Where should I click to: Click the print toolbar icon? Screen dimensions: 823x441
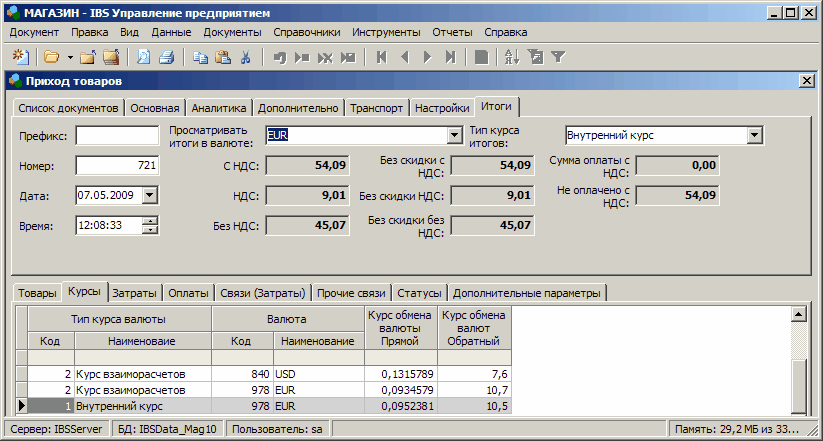[x=166, y=57]
